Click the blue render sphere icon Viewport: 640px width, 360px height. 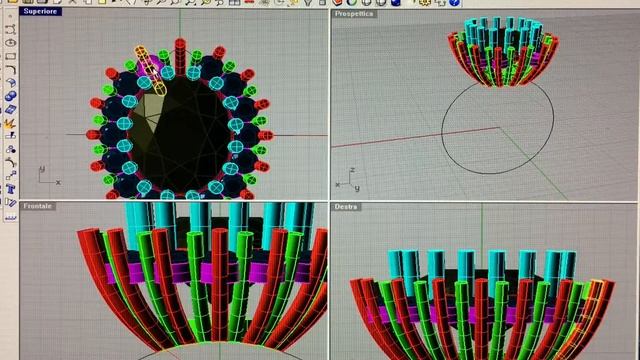coord(396,3)
